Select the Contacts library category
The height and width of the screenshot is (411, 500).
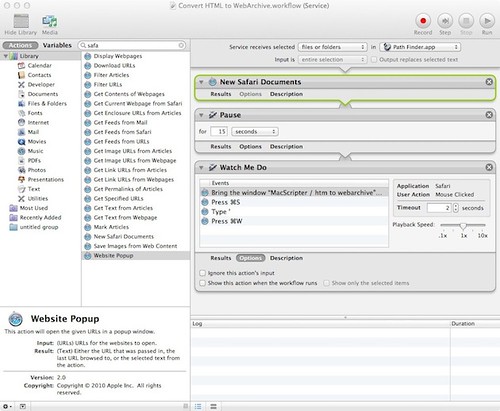pyautogui.click(x=39, y=75)
